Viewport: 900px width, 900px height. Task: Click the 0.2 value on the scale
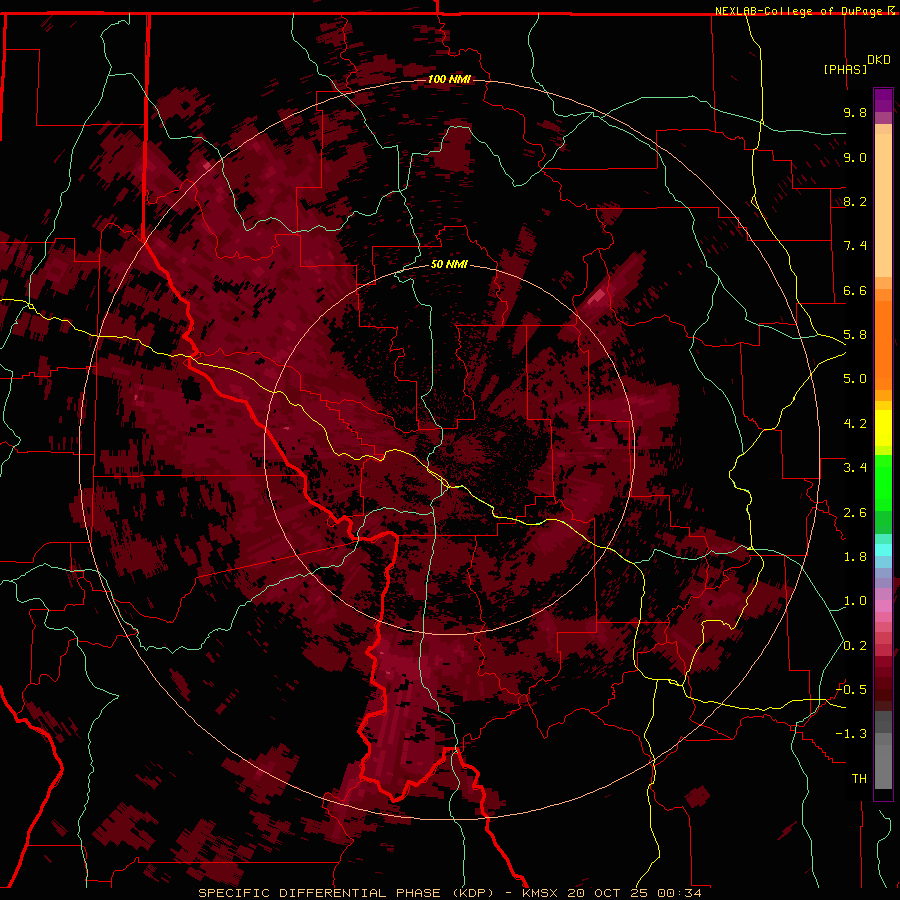pos(855,646)
